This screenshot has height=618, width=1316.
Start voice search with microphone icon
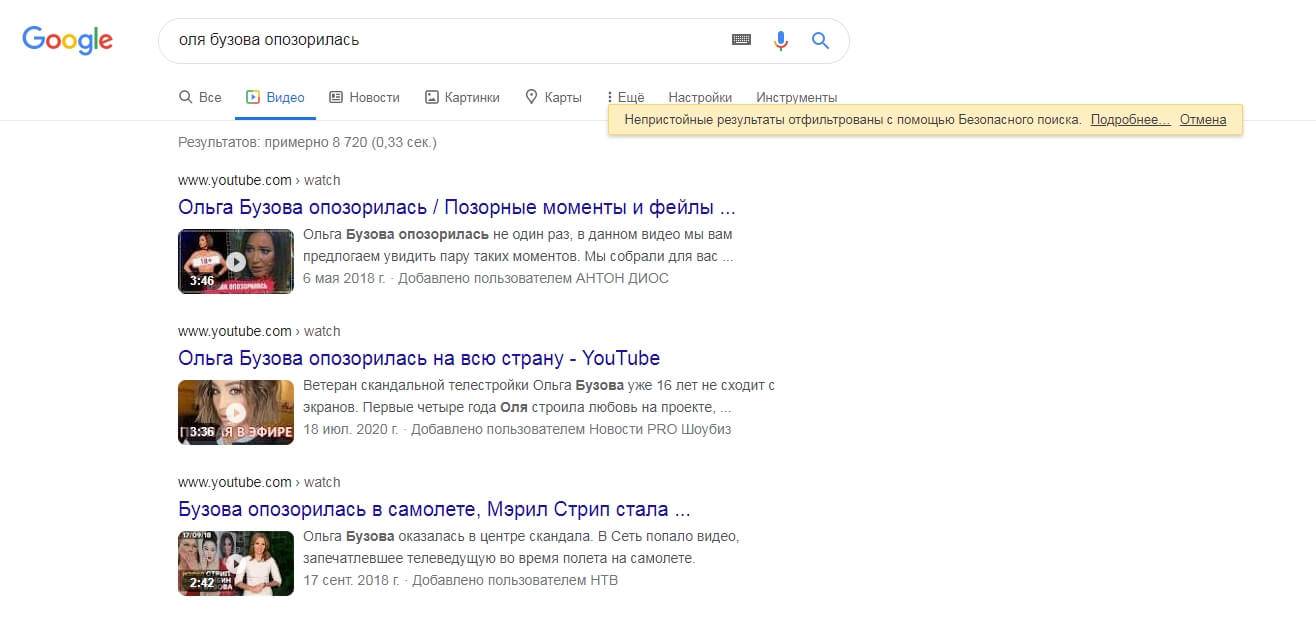[781, 40]
